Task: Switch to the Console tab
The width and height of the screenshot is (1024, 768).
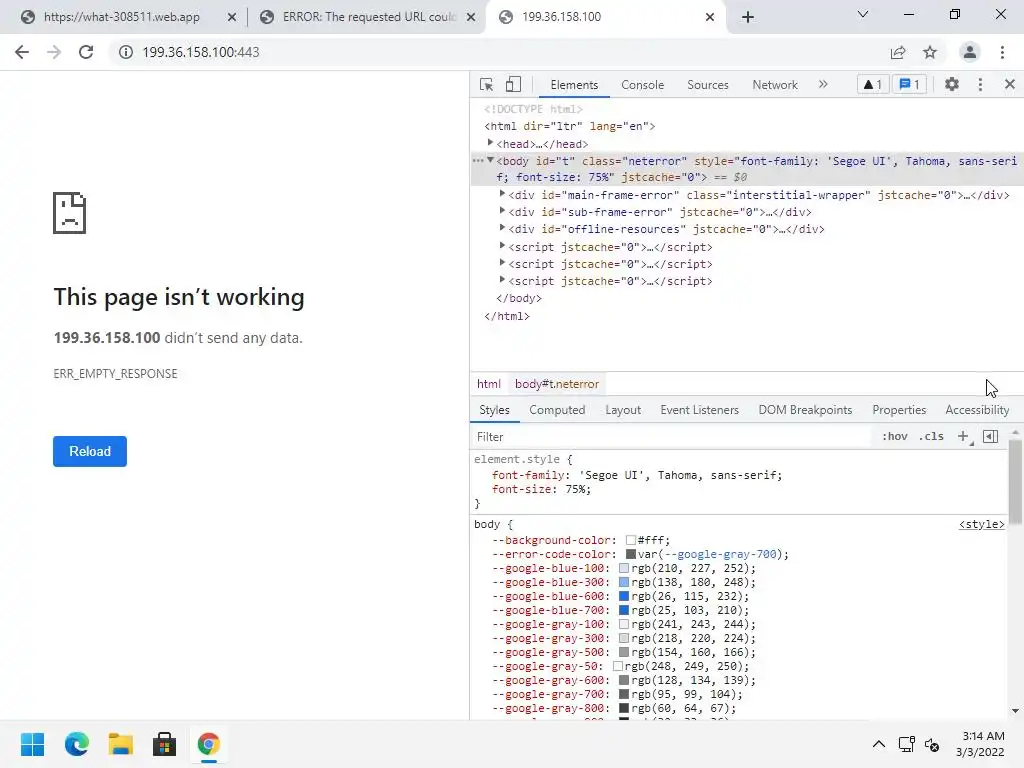Action: tap(643, 85)
